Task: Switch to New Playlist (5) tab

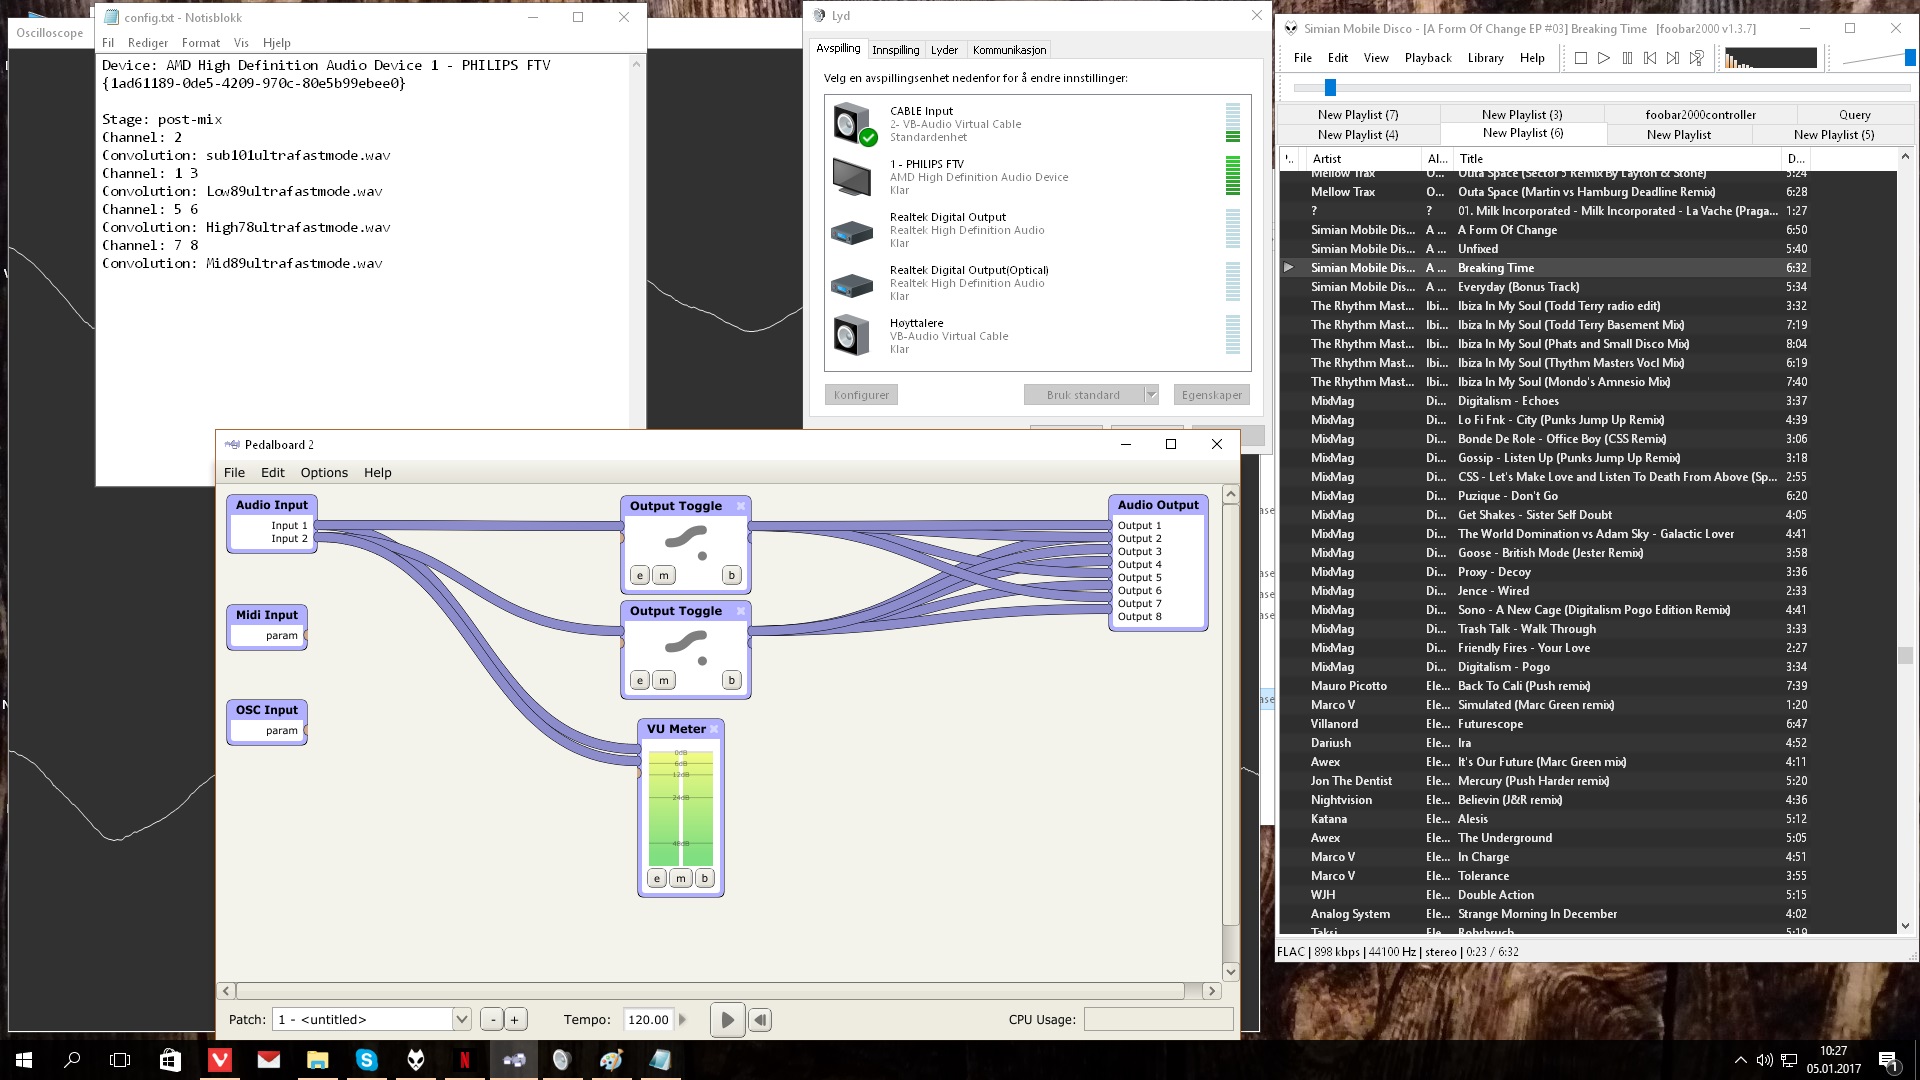Action: [x=1833, y=135]
